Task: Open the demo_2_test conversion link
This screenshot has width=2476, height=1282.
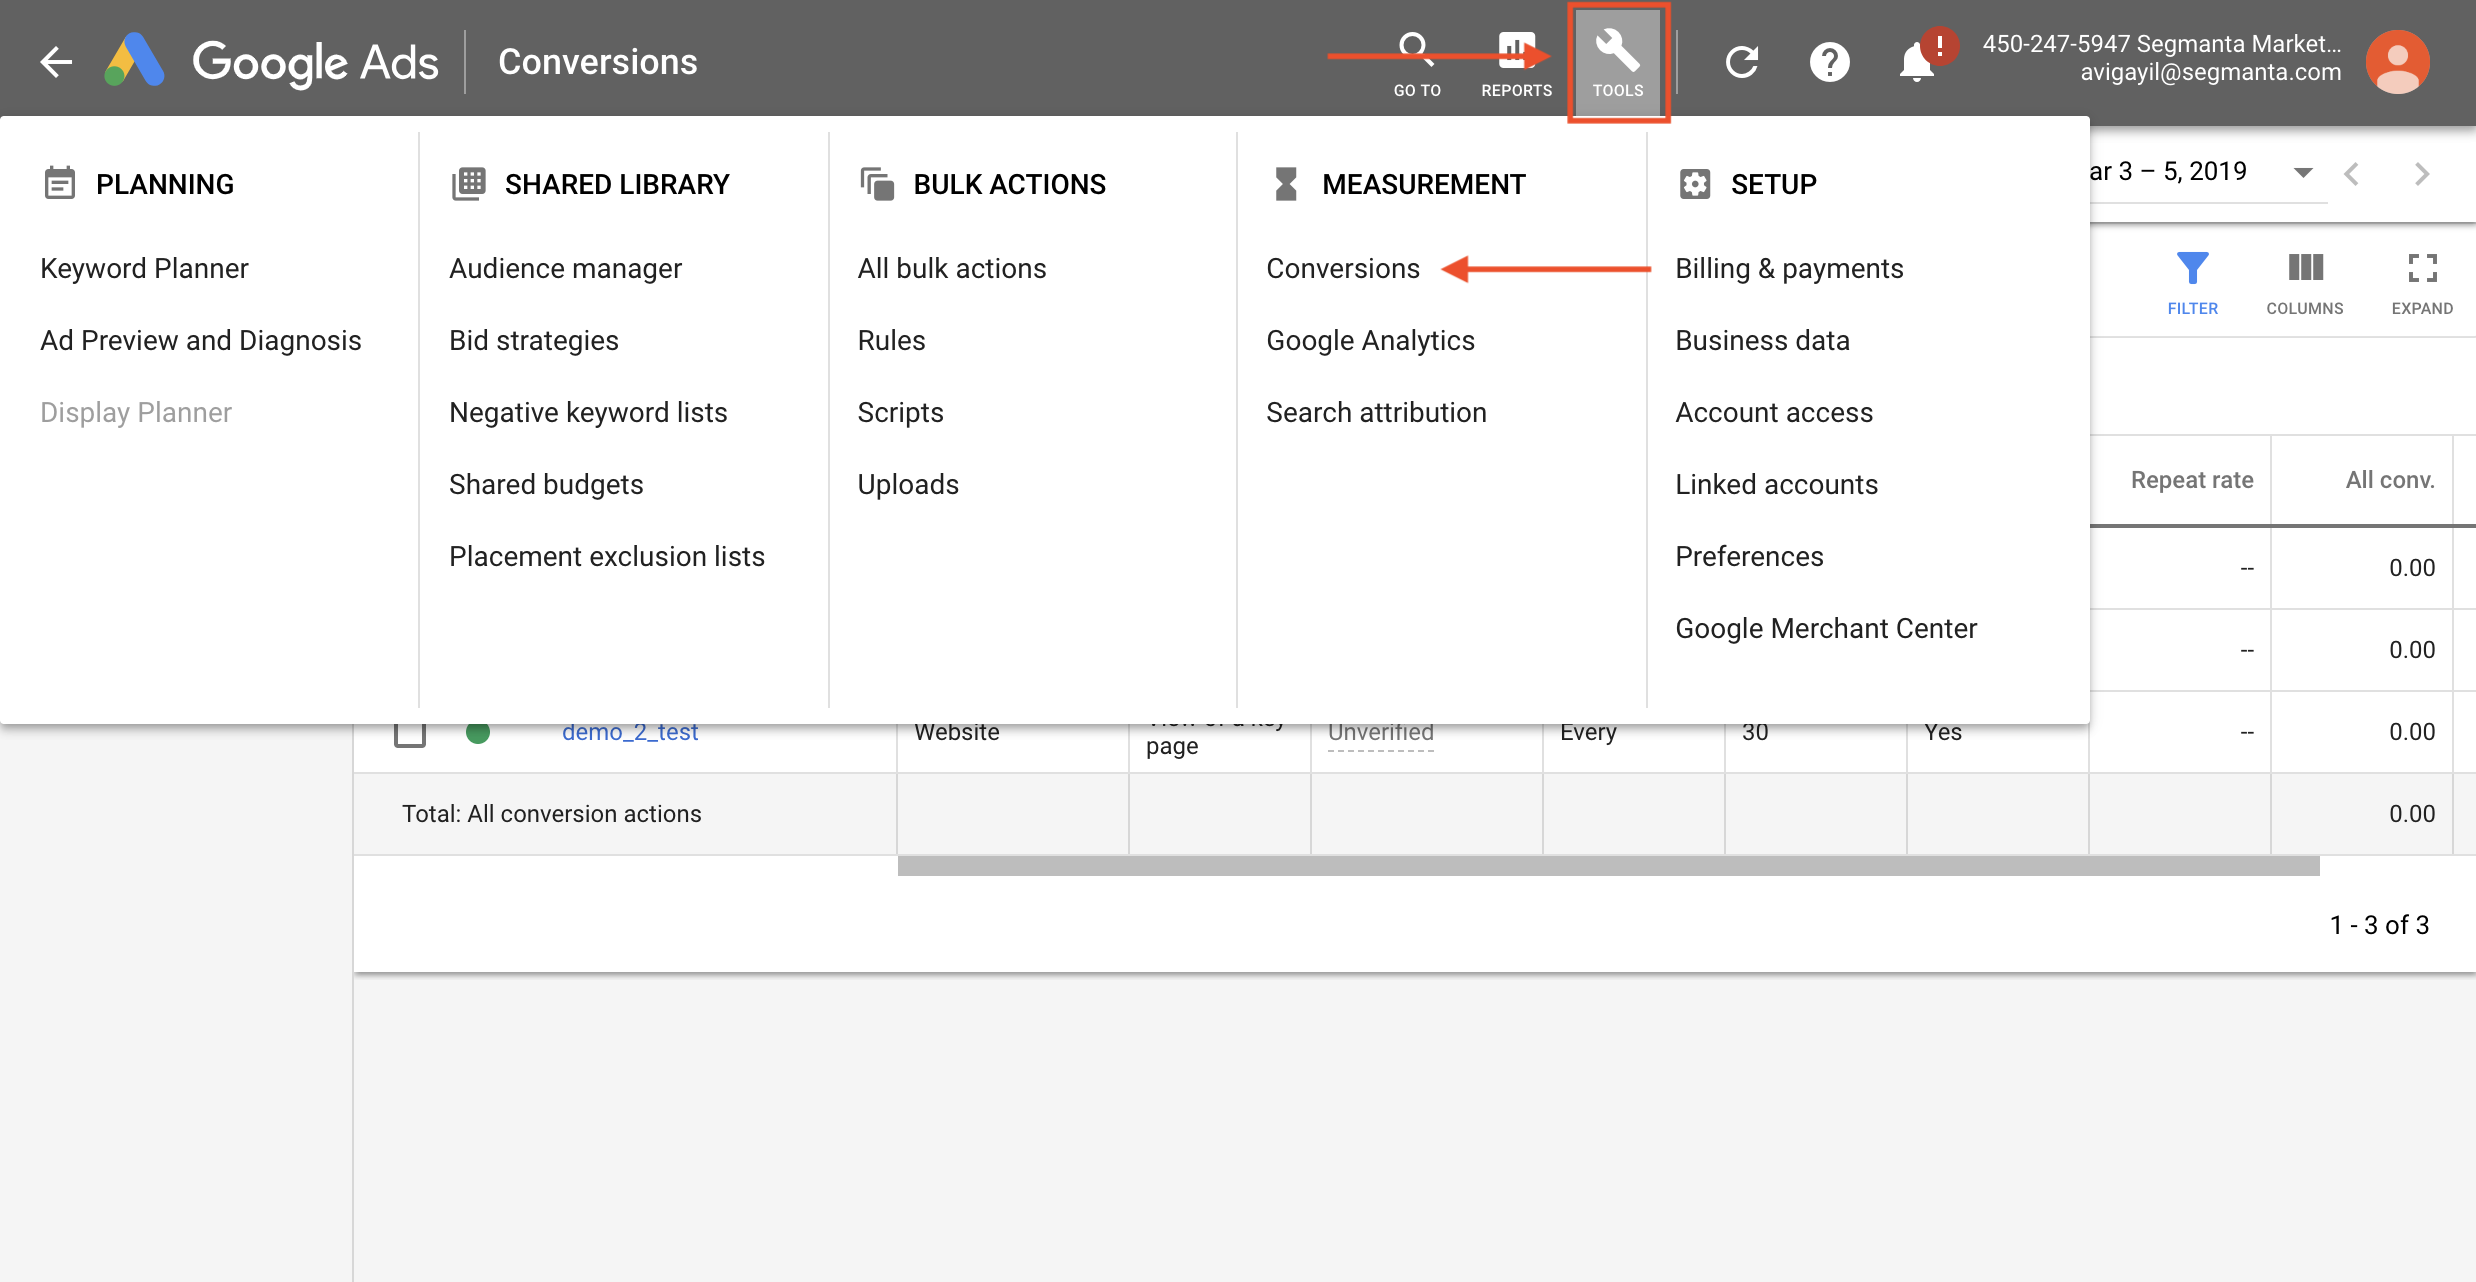Action: point(630,732)
